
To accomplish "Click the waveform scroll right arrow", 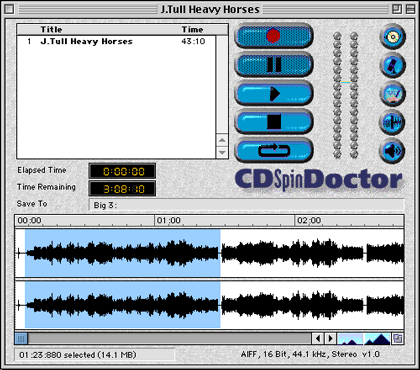I will (330, 339).
